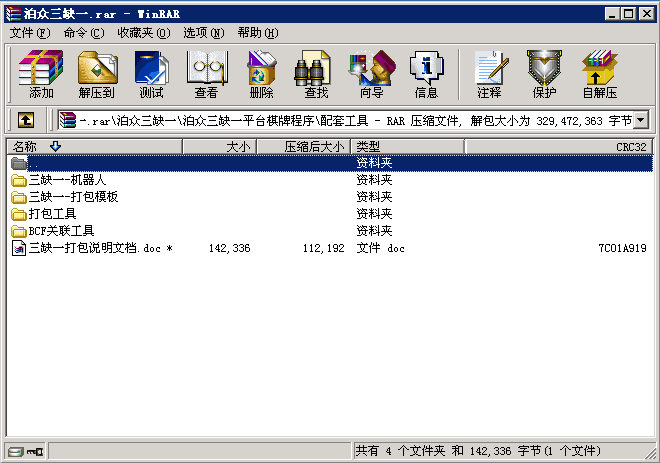Sort by 类型 column header

[x=407, y=146]
